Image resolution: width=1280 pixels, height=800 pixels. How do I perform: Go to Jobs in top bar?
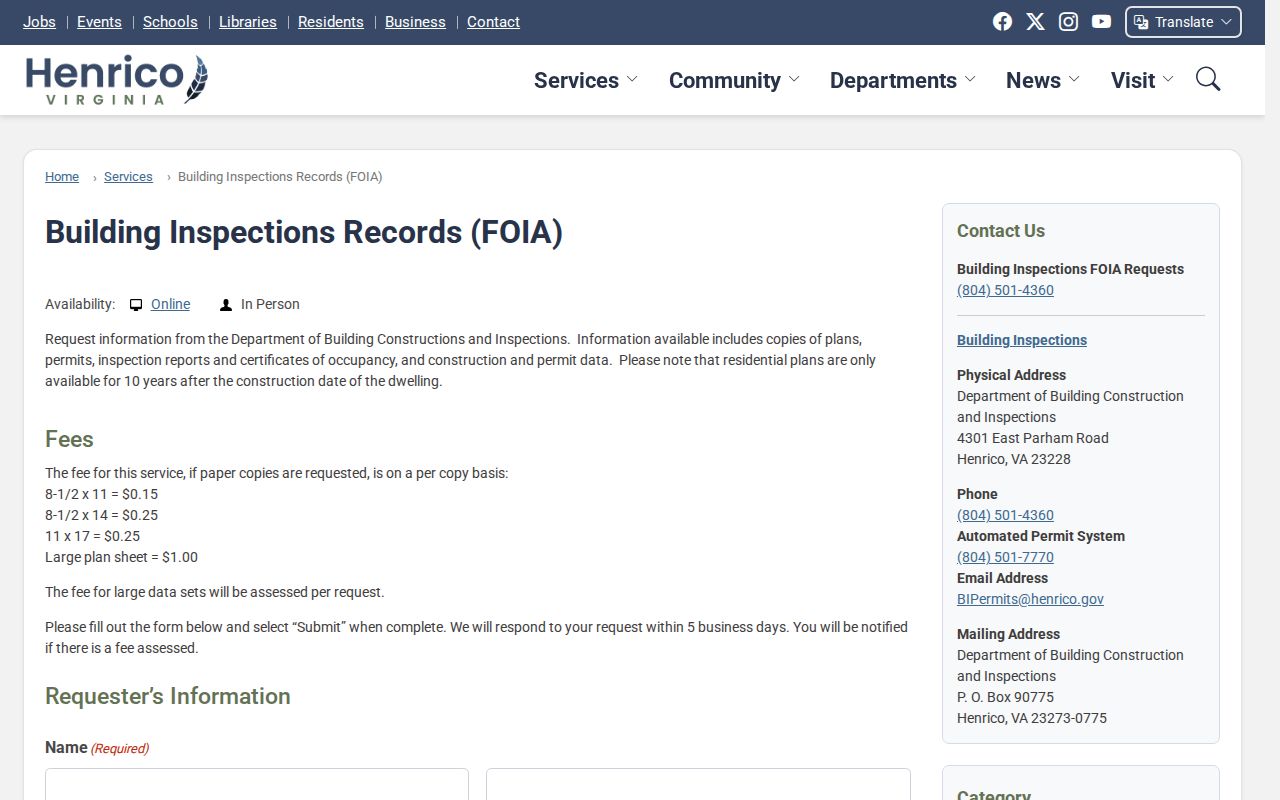[x=39, y=22]
